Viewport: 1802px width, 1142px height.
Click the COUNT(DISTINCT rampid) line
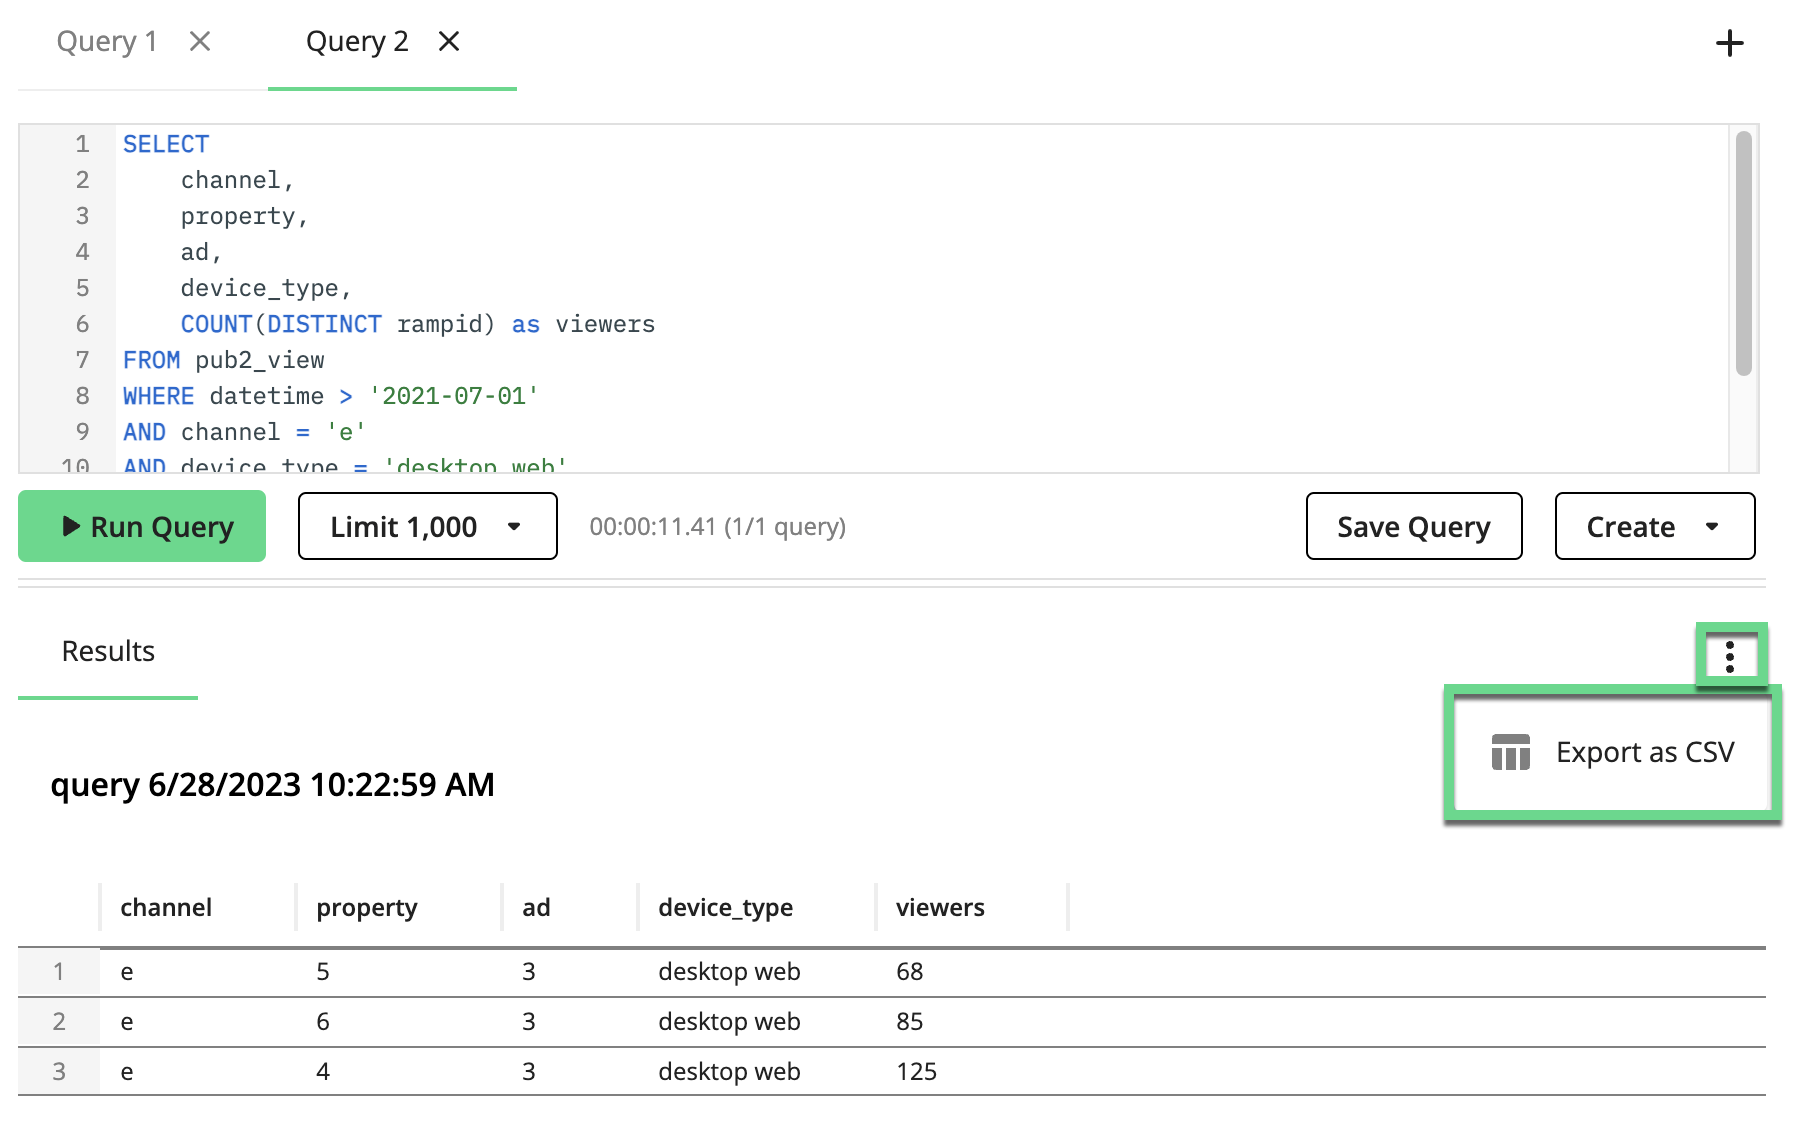[418, 324]
